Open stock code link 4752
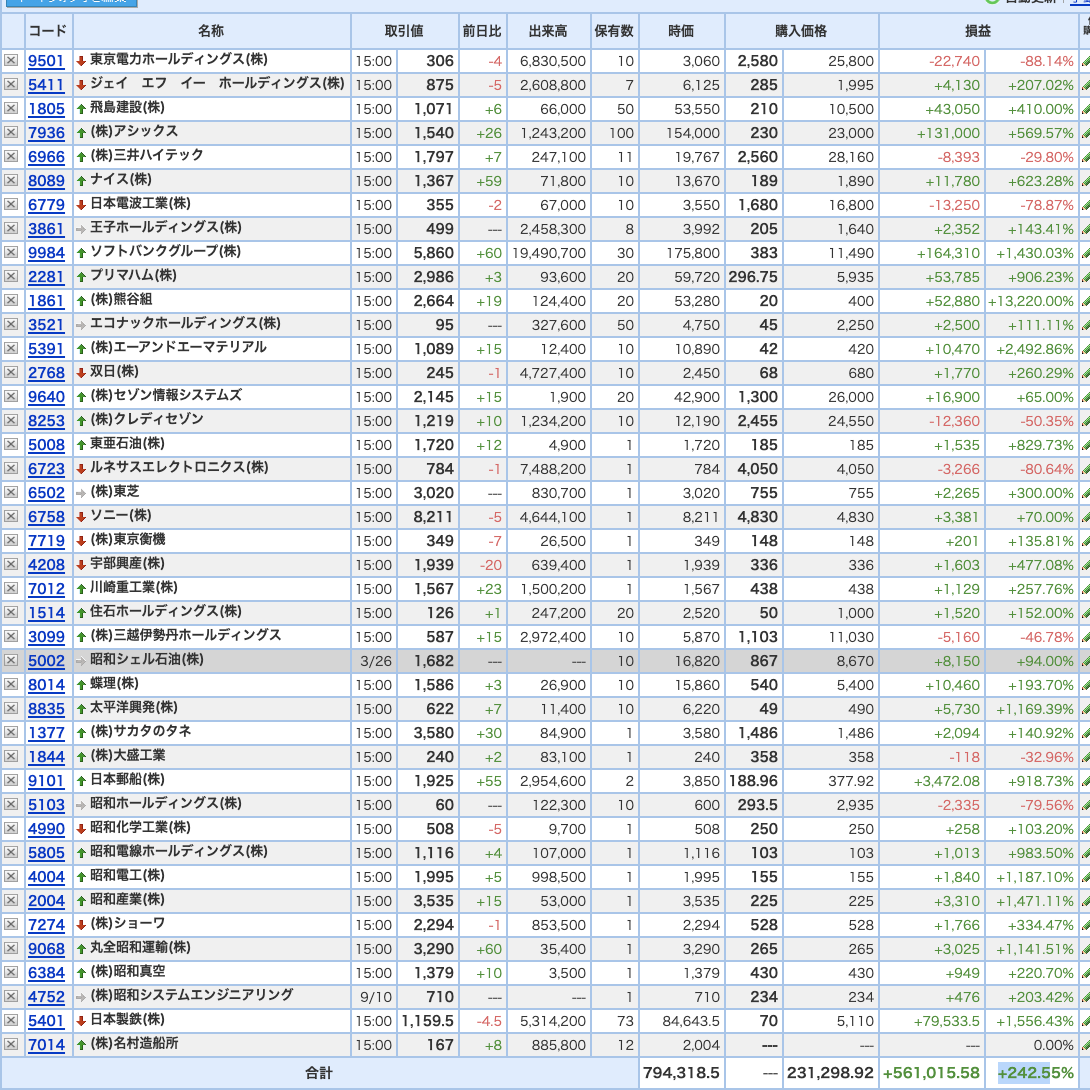The image size is (1090, 1090). tap(46, 997)
